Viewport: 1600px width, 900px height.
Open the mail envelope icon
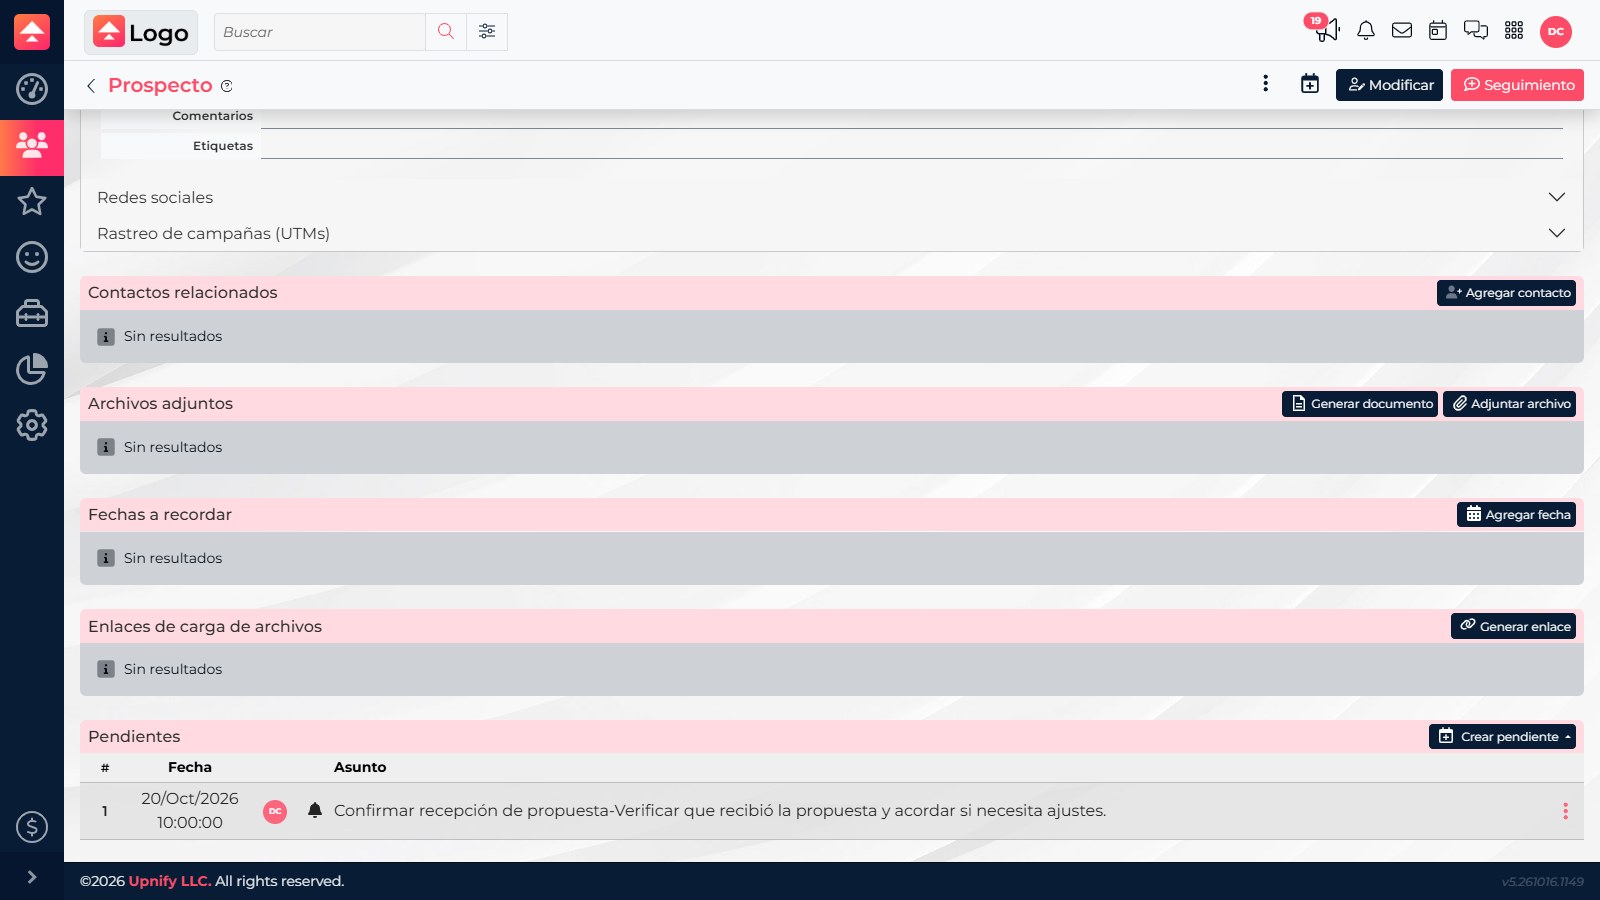[1402, 31]
